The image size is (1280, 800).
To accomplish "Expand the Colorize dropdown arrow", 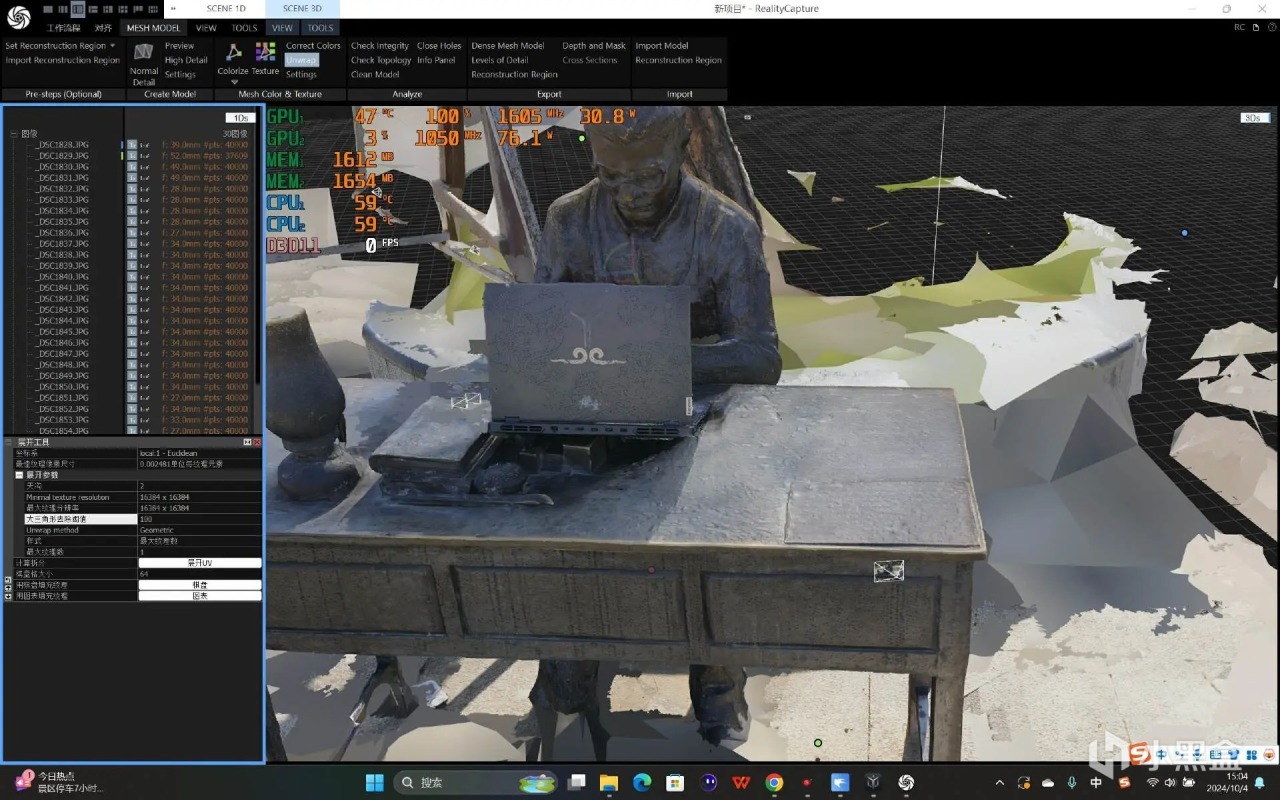I will coord(234,83).
